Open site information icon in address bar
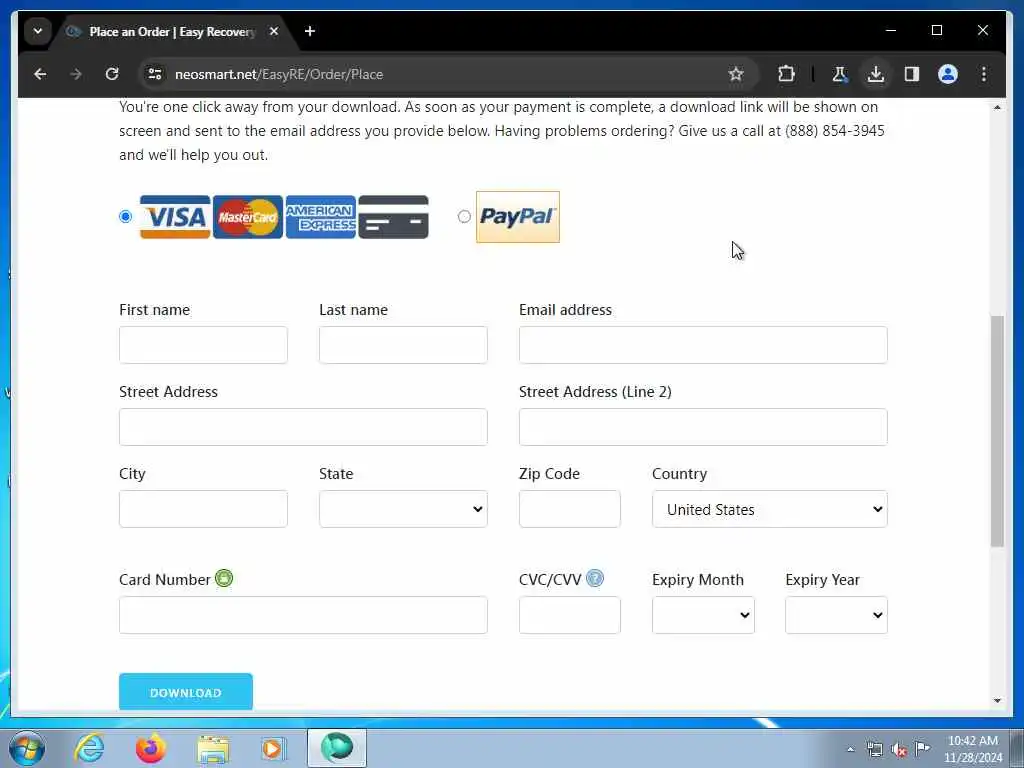 (x=155, y=74)
